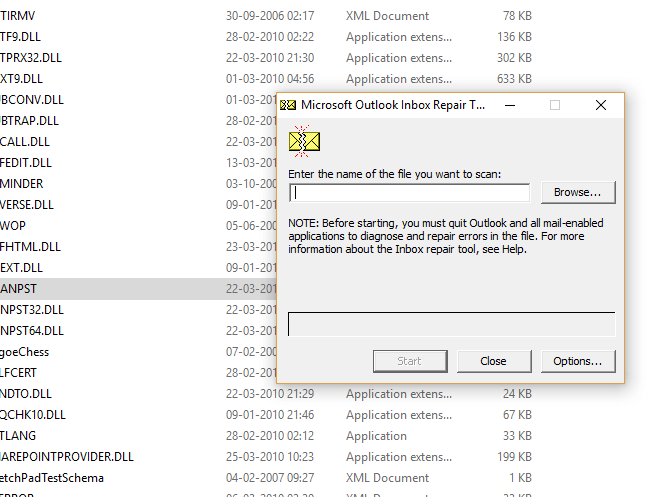Select the NPST64.DLL file

[32, 331]
